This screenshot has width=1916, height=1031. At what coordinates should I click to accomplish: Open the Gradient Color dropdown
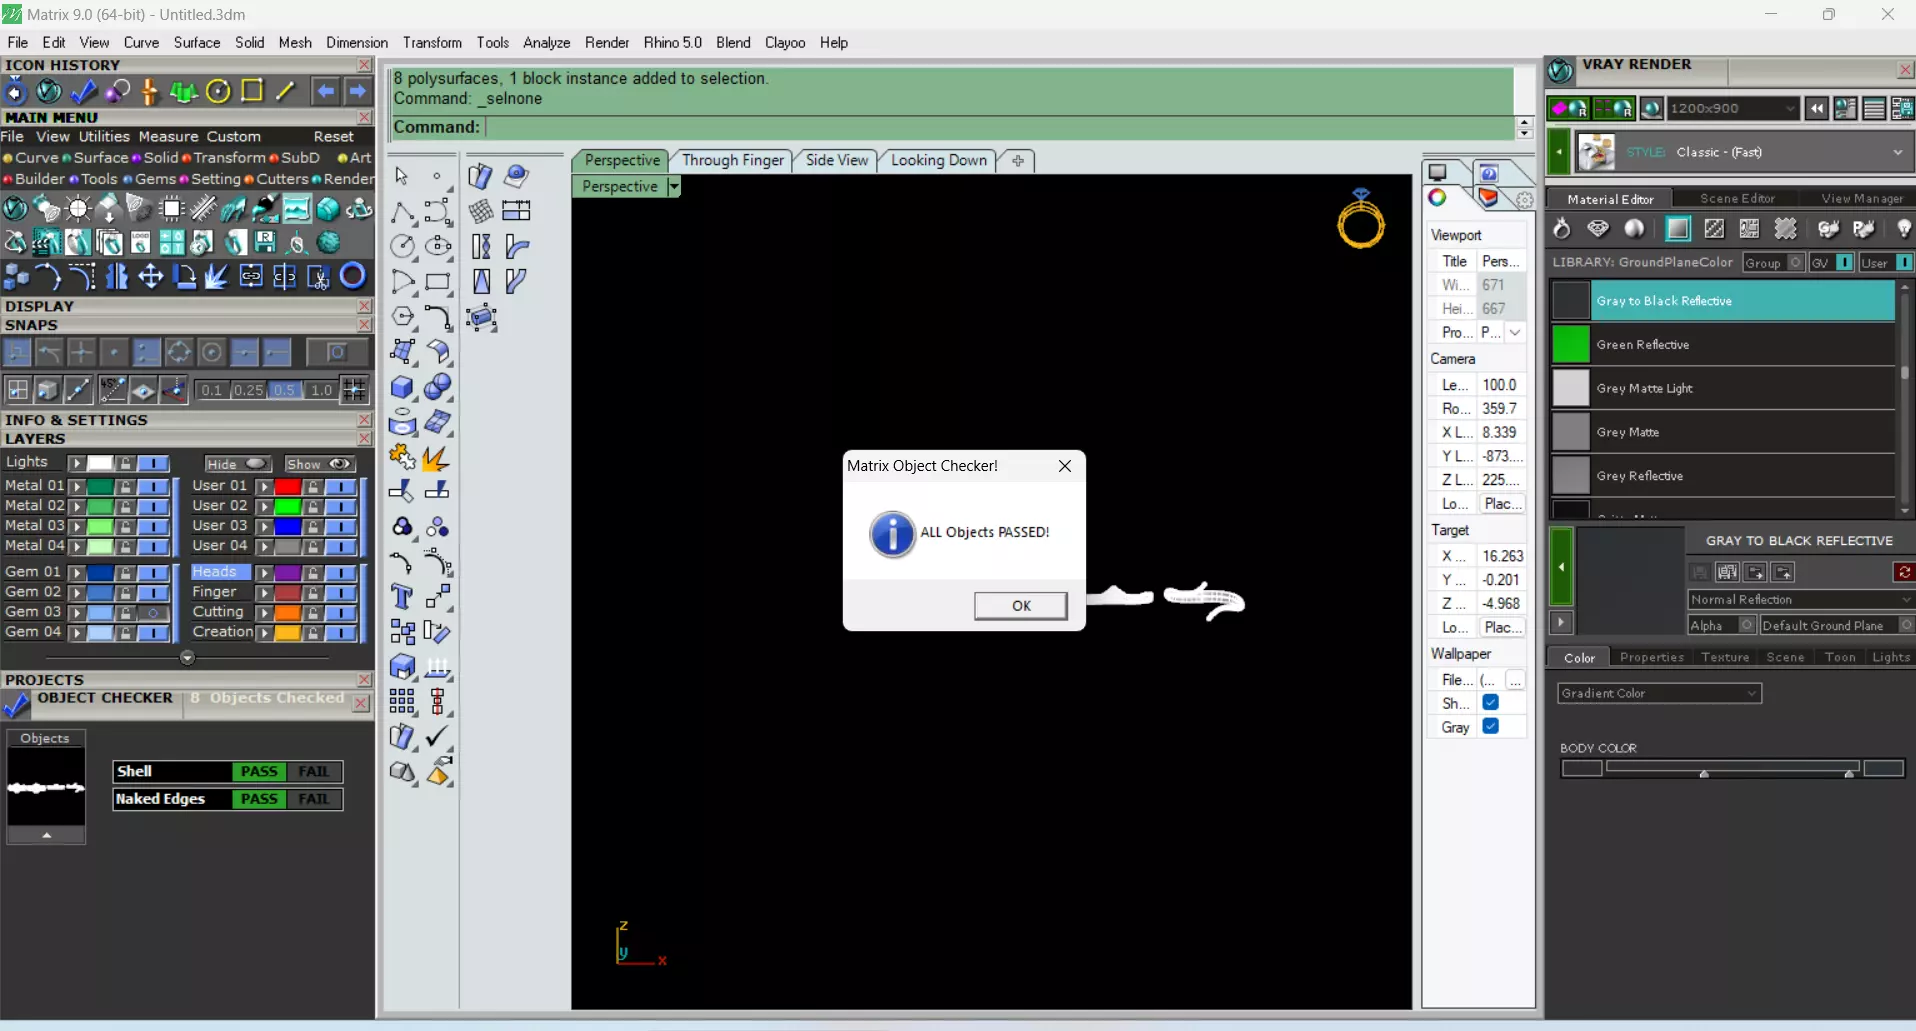pyautogui.click(x=1660, y=693)
